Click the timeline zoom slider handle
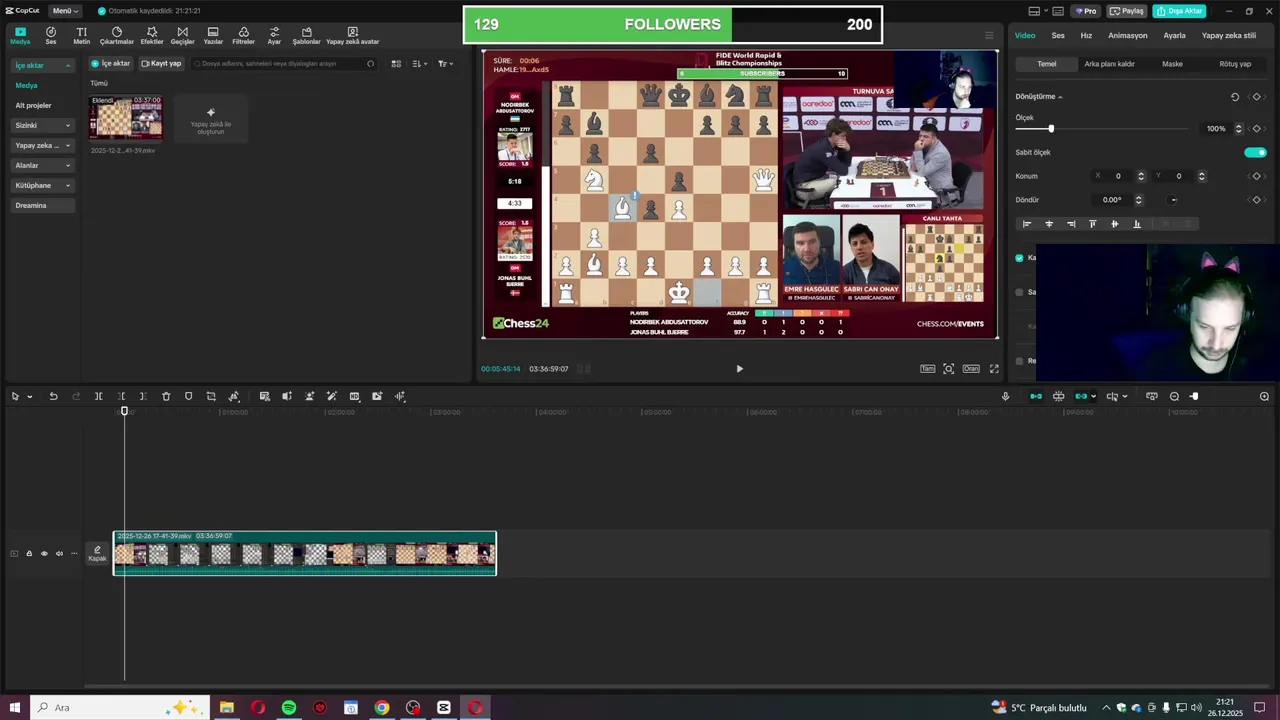Image resolution: width=1280 pixels, height=720 pixels. [x=1194, y=397]
